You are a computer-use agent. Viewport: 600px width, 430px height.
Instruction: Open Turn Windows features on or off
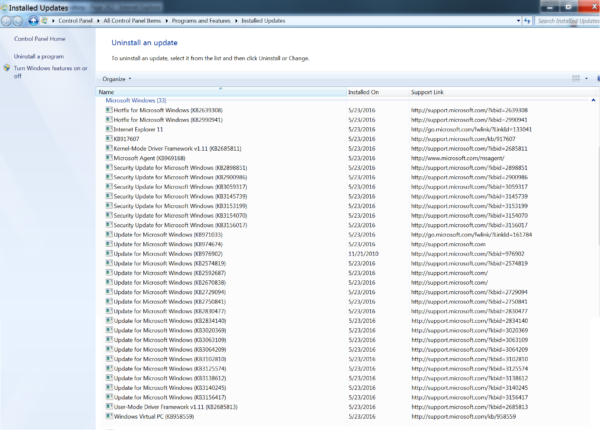coord(51,72)
